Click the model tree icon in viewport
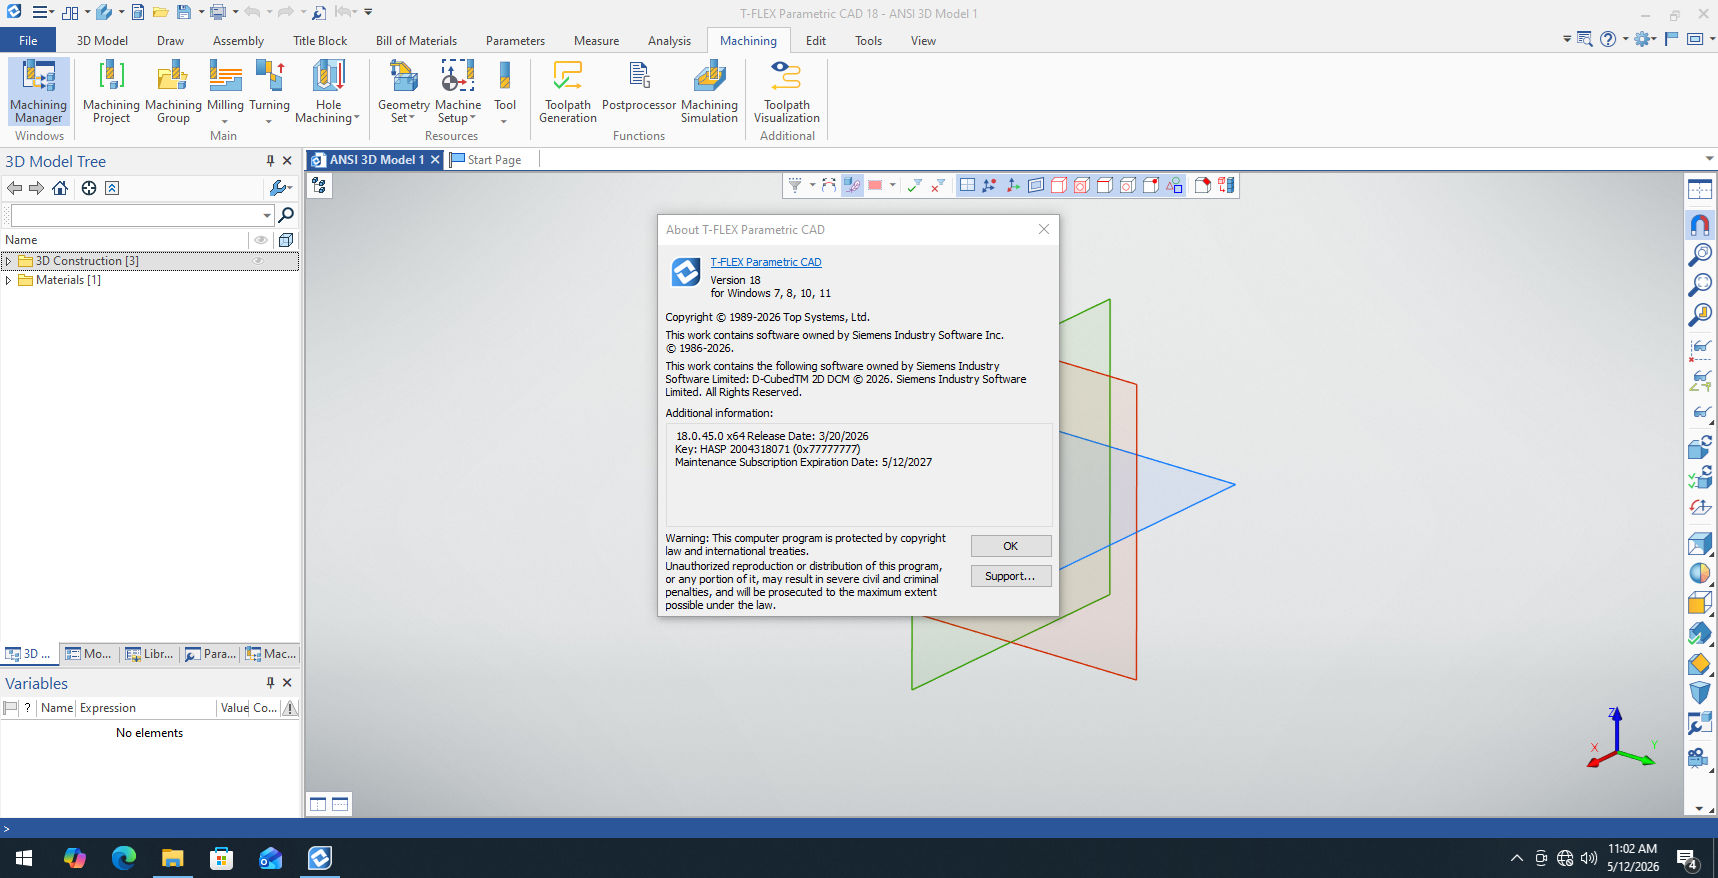Viewport: 1718px width, 878px height. (319, 185)
